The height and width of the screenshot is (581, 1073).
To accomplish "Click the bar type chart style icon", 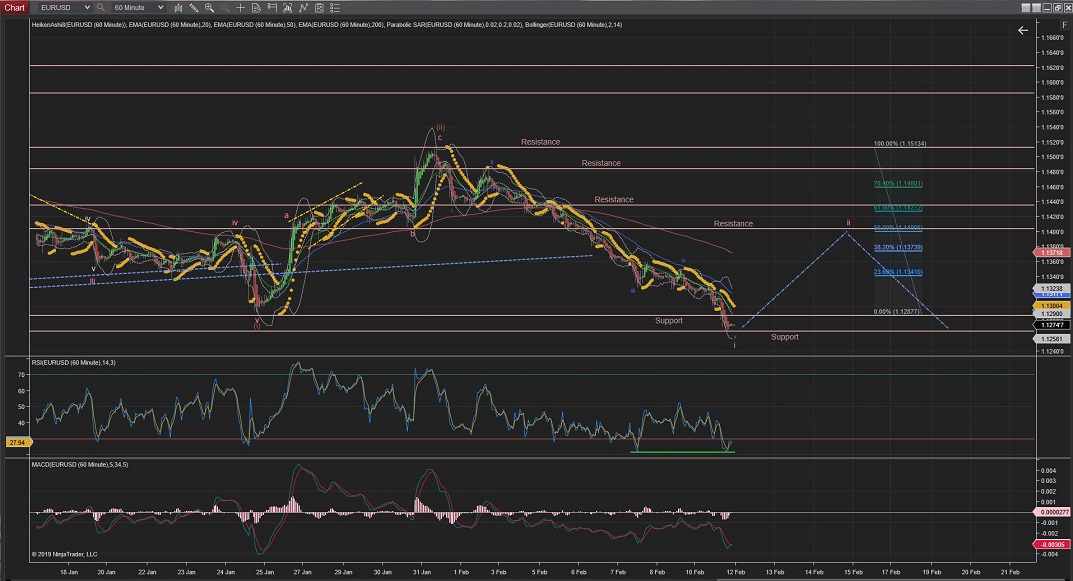I will [178, 7].
